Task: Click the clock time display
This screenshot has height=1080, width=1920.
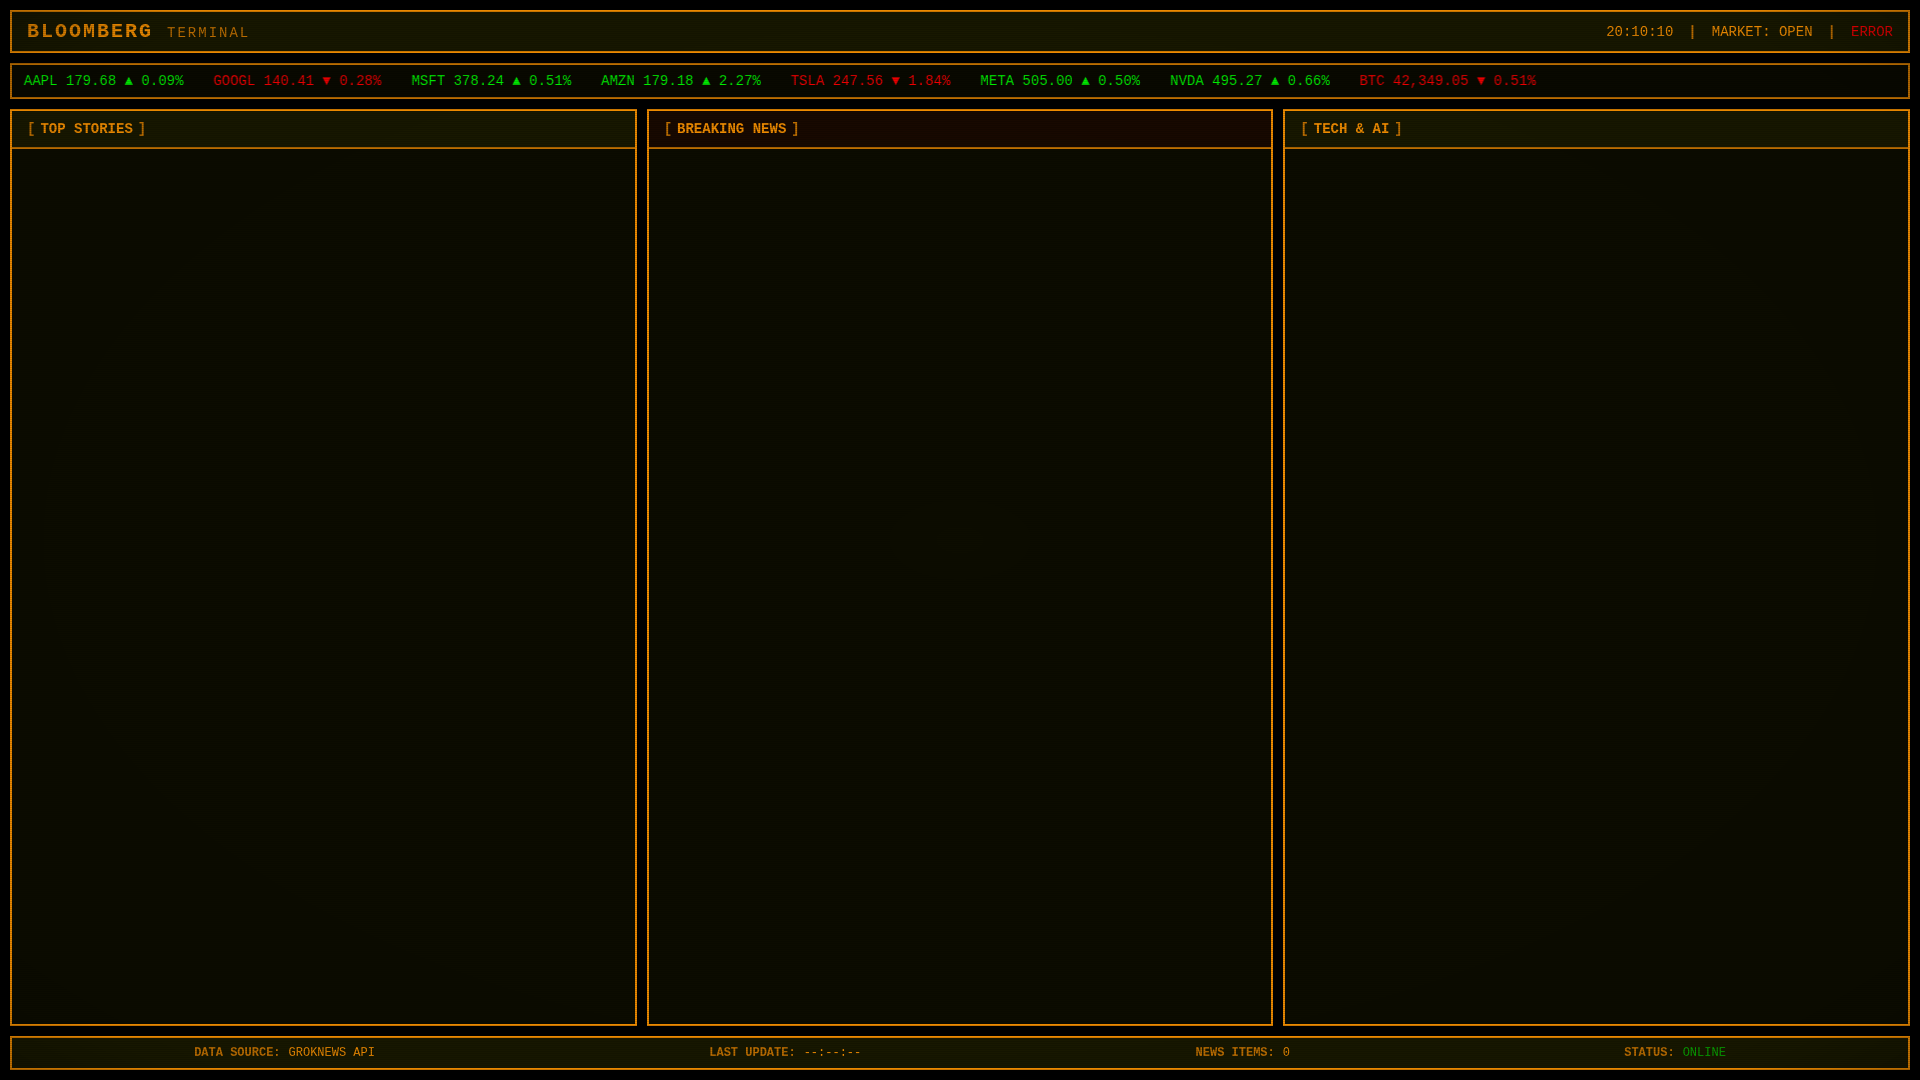Action: [1639, 32]
